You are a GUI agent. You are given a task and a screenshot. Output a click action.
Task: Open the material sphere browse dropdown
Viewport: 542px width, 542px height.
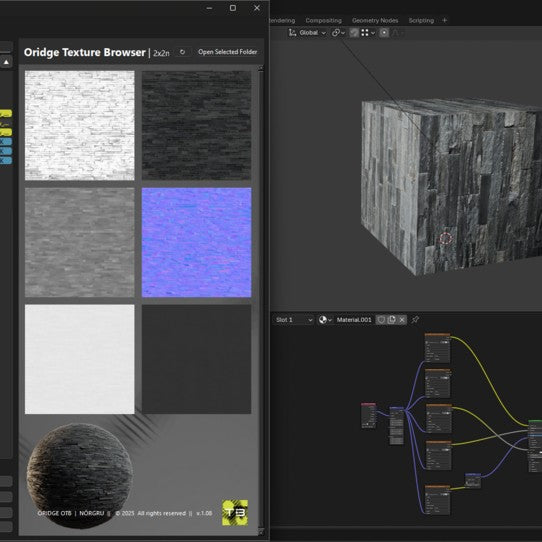coord(325,320)
